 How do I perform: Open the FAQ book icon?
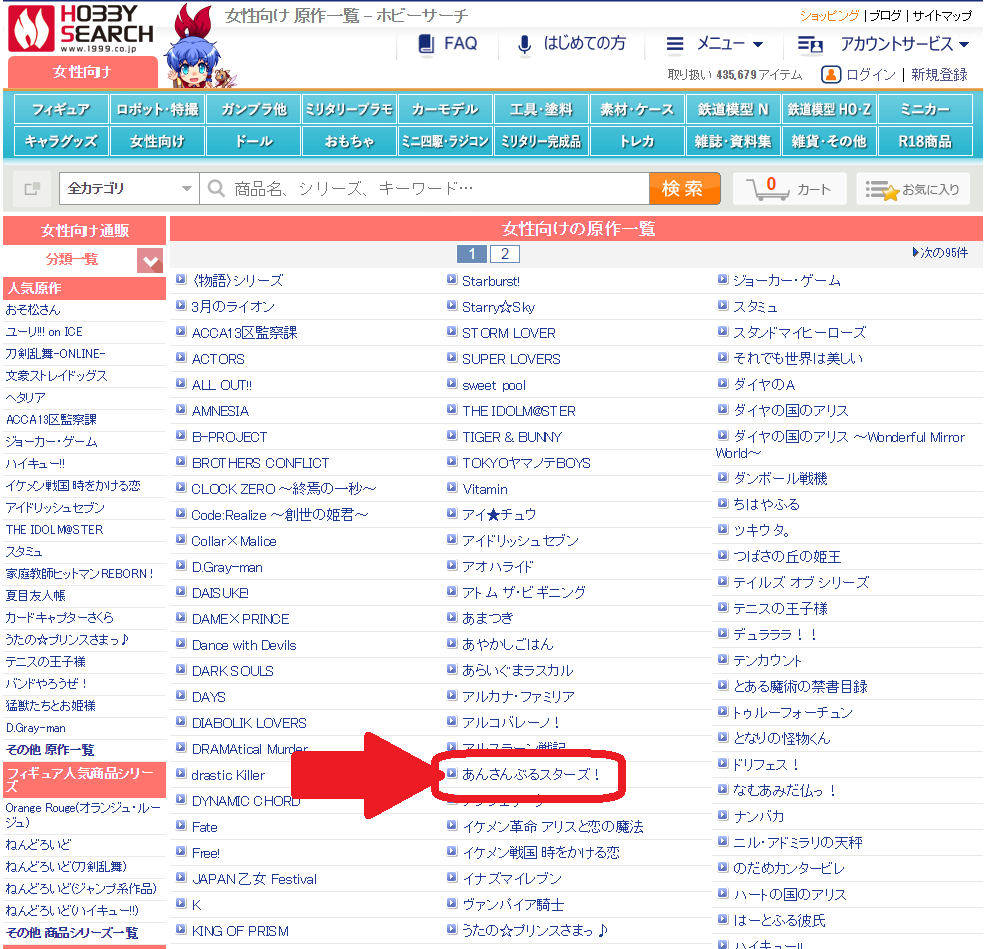pyautogui.click(x=426, y=43)
